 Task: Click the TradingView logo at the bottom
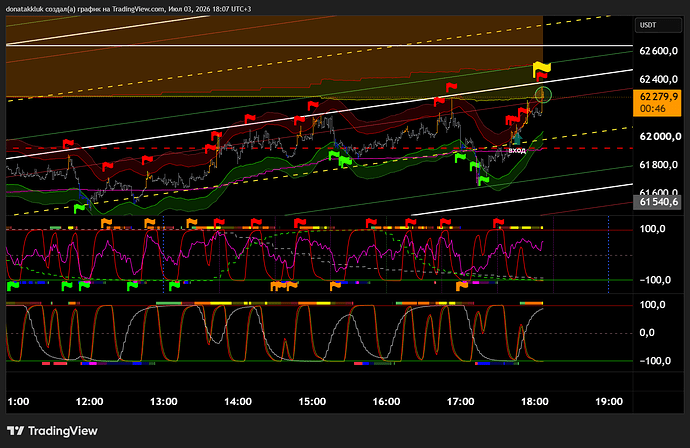coord(52,431)
